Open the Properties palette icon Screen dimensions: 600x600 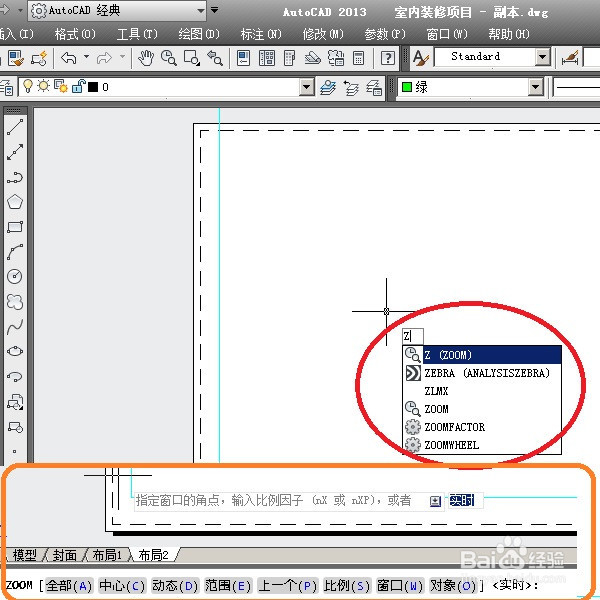click(243, 58)
